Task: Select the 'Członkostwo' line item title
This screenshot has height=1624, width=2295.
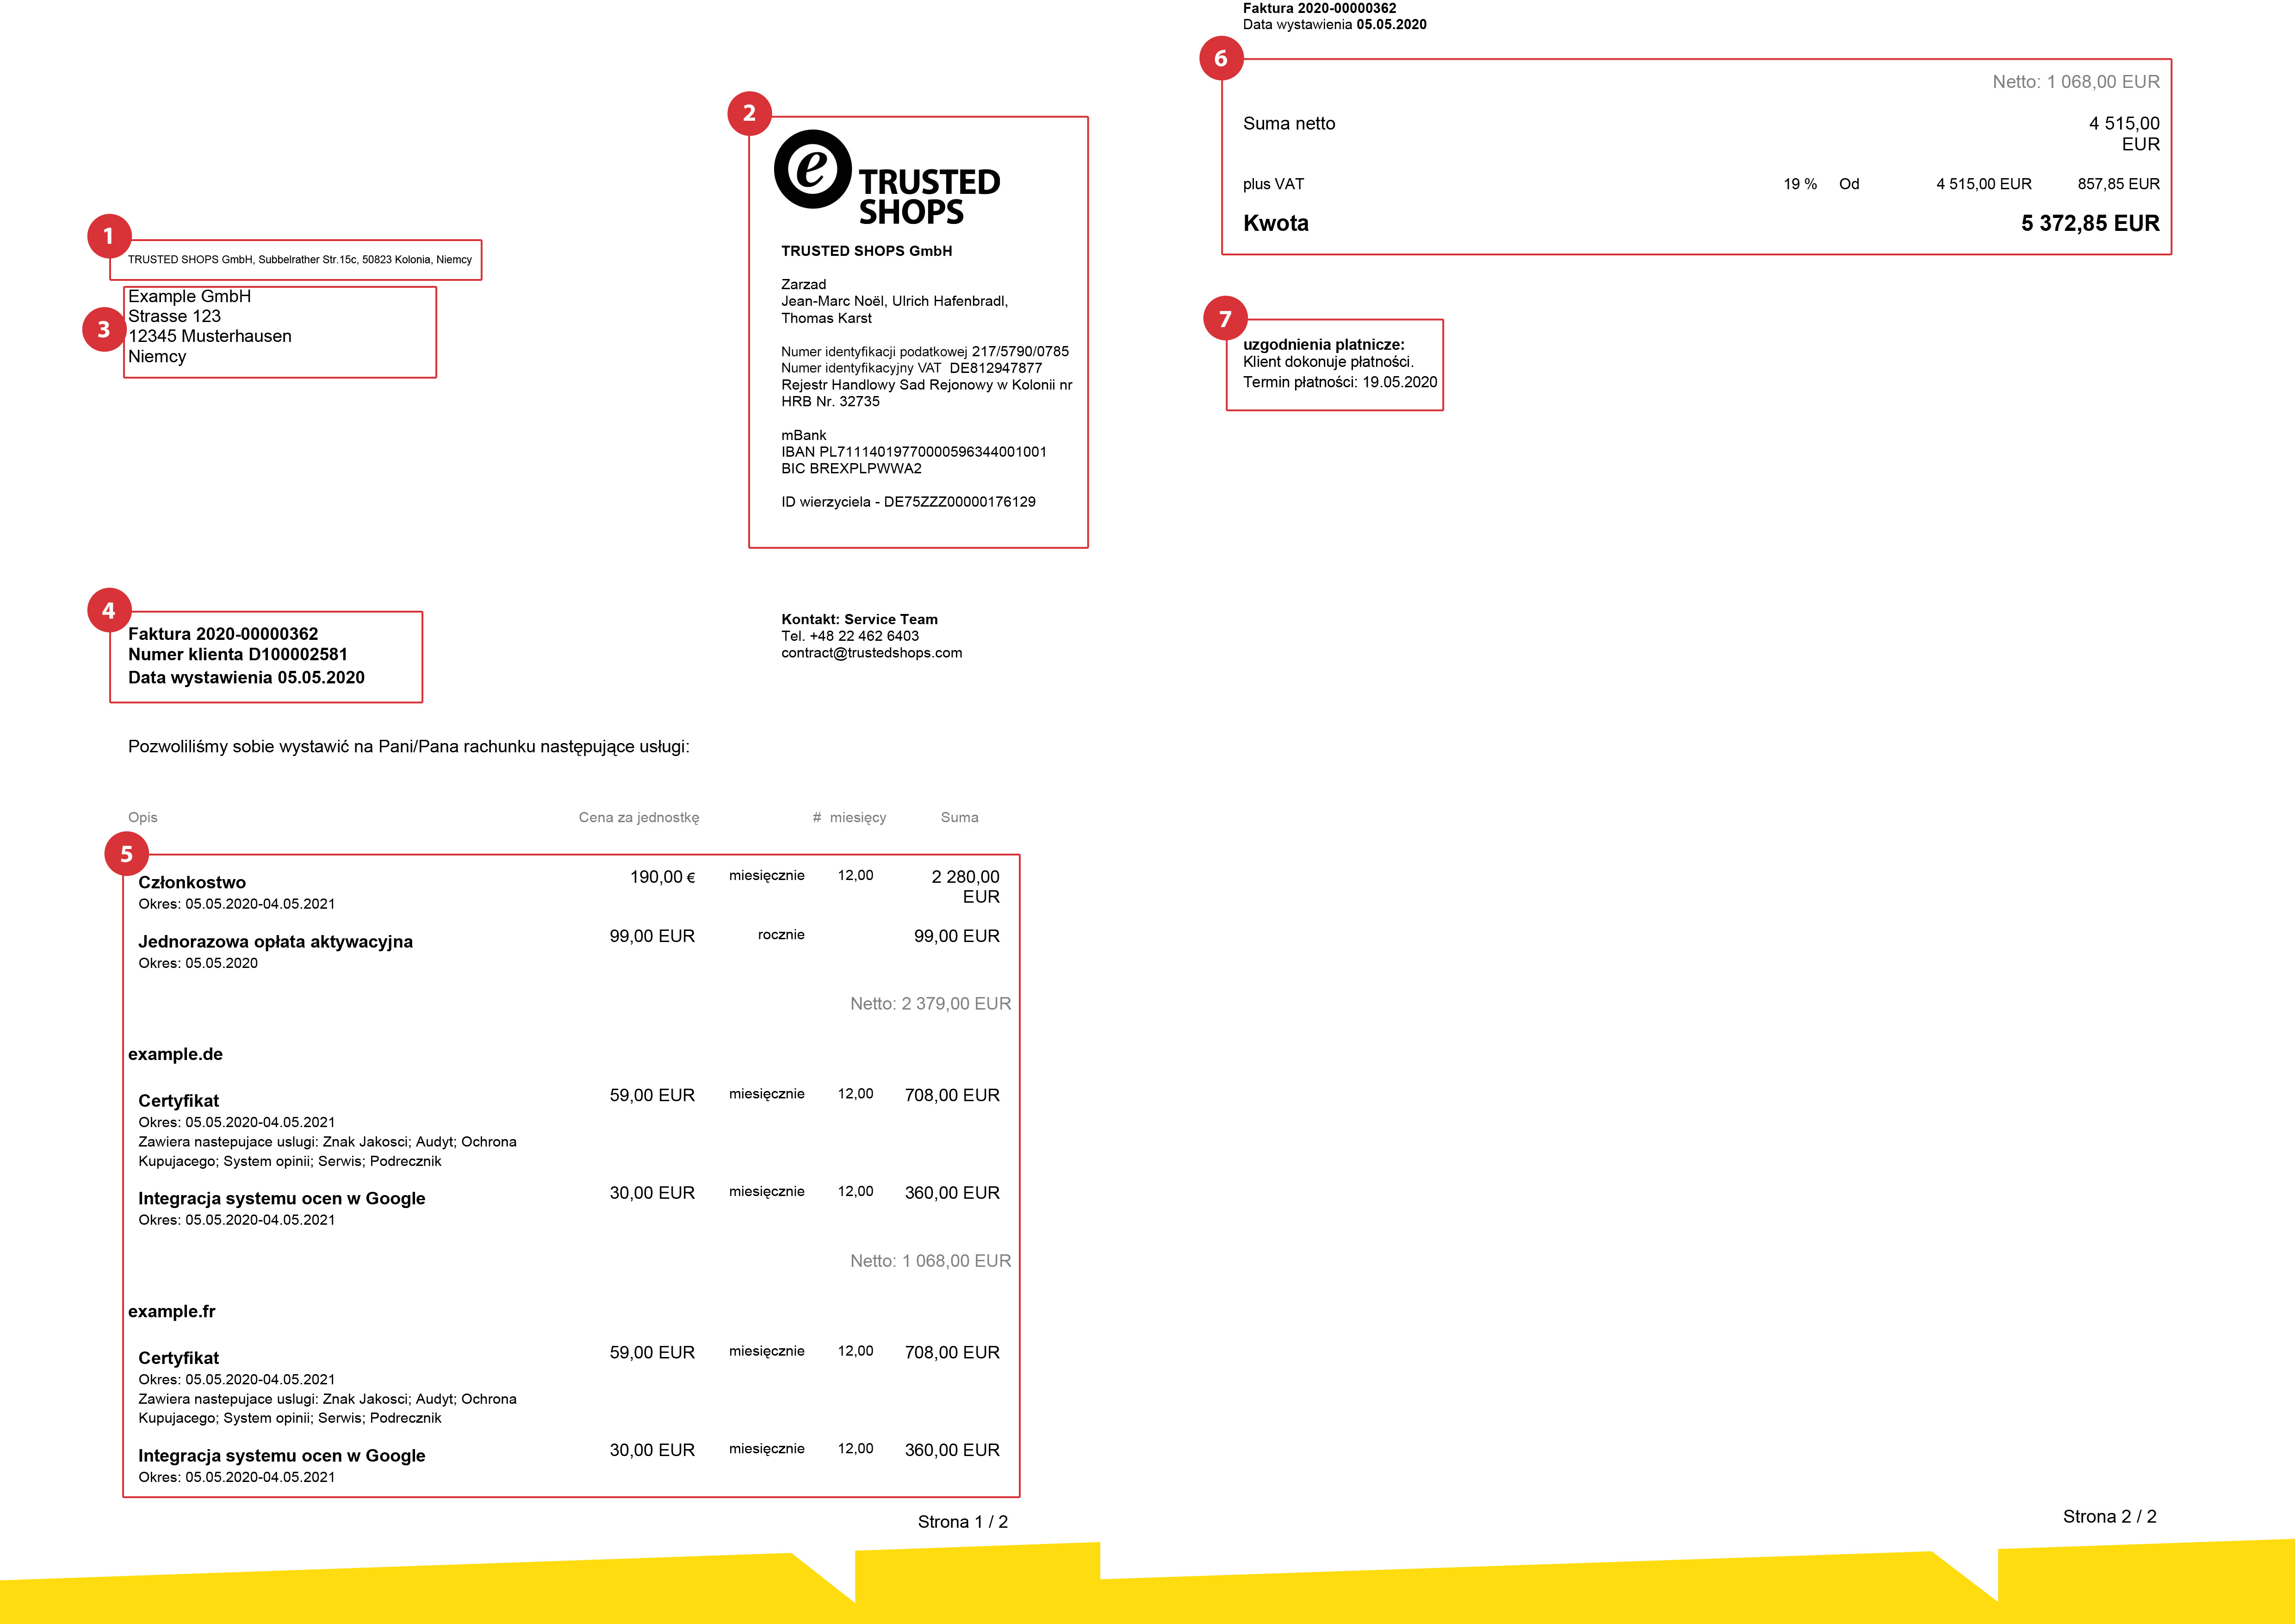Action: click(x=192, y=882)
